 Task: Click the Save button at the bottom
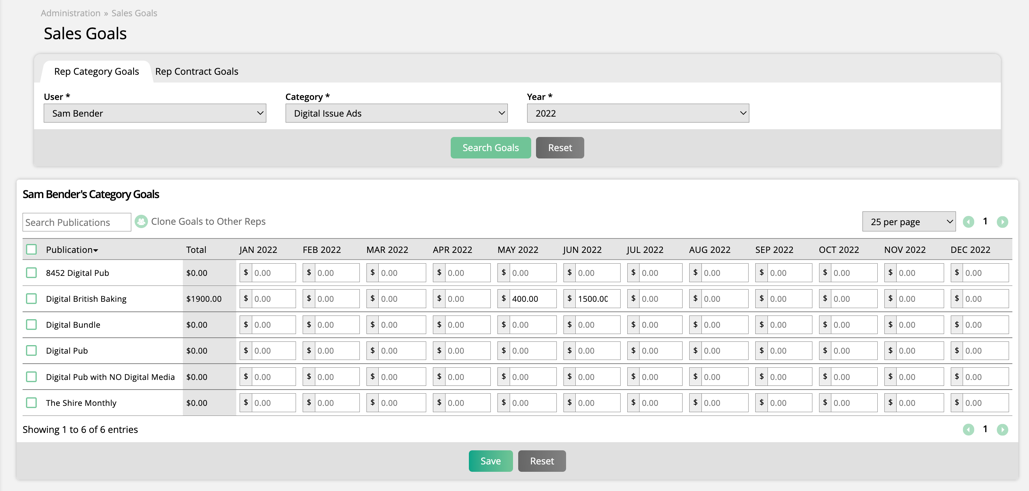click(x=490, y=461)
